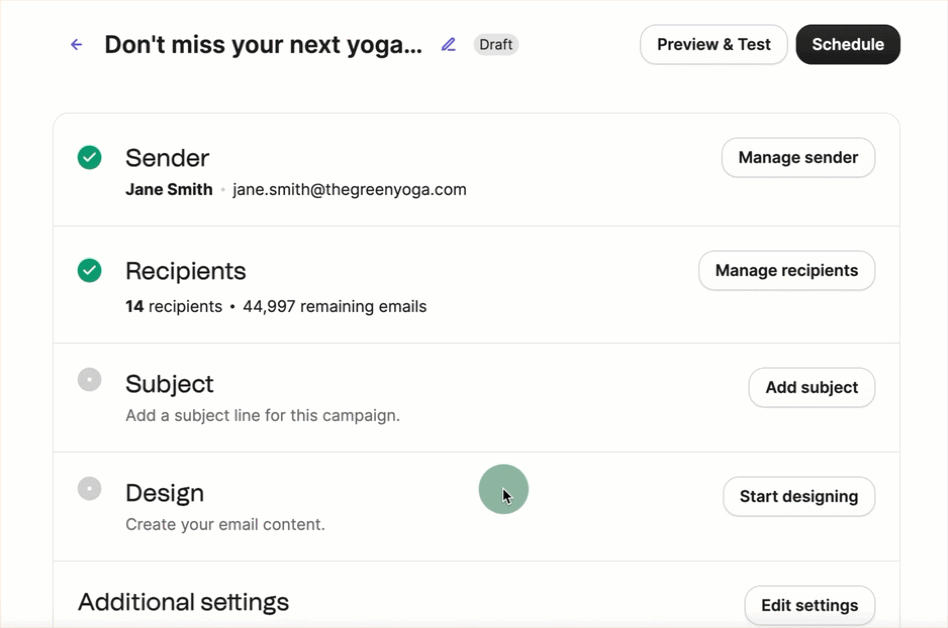This screenshot has width=948, height=628.
Task: Click the Additional settings heading
Action: [183, 602]
